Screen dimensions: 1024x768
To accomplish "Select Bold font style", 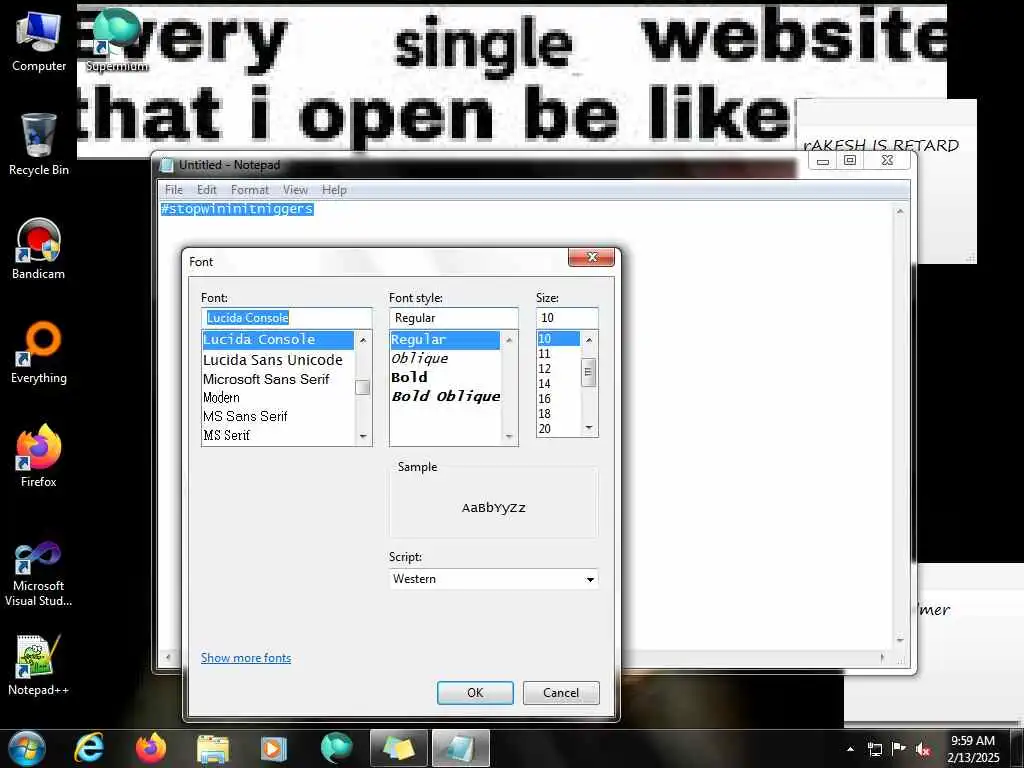I will [445, 377].
